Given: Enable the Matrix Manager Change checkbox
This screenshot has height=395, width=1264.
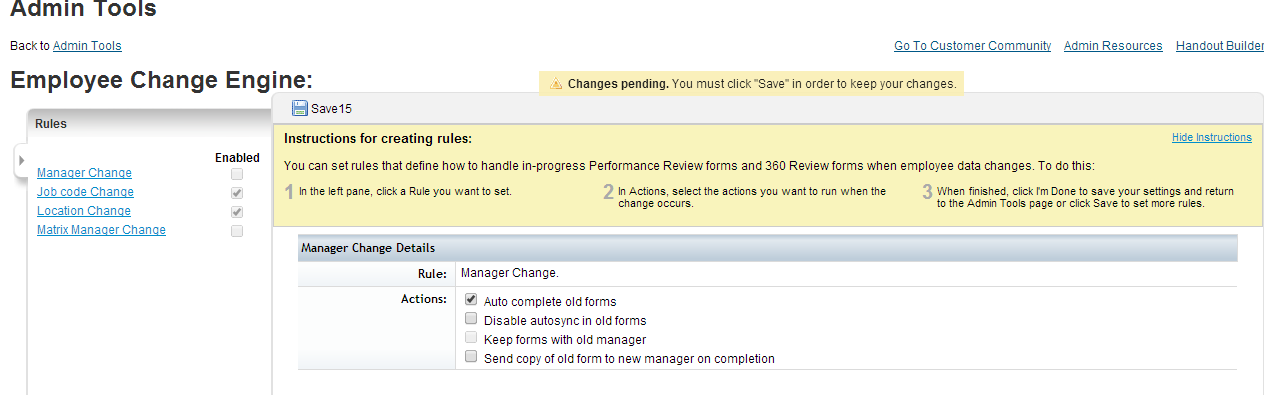Looking at the screenshot, I should click(x=237, y=231).
